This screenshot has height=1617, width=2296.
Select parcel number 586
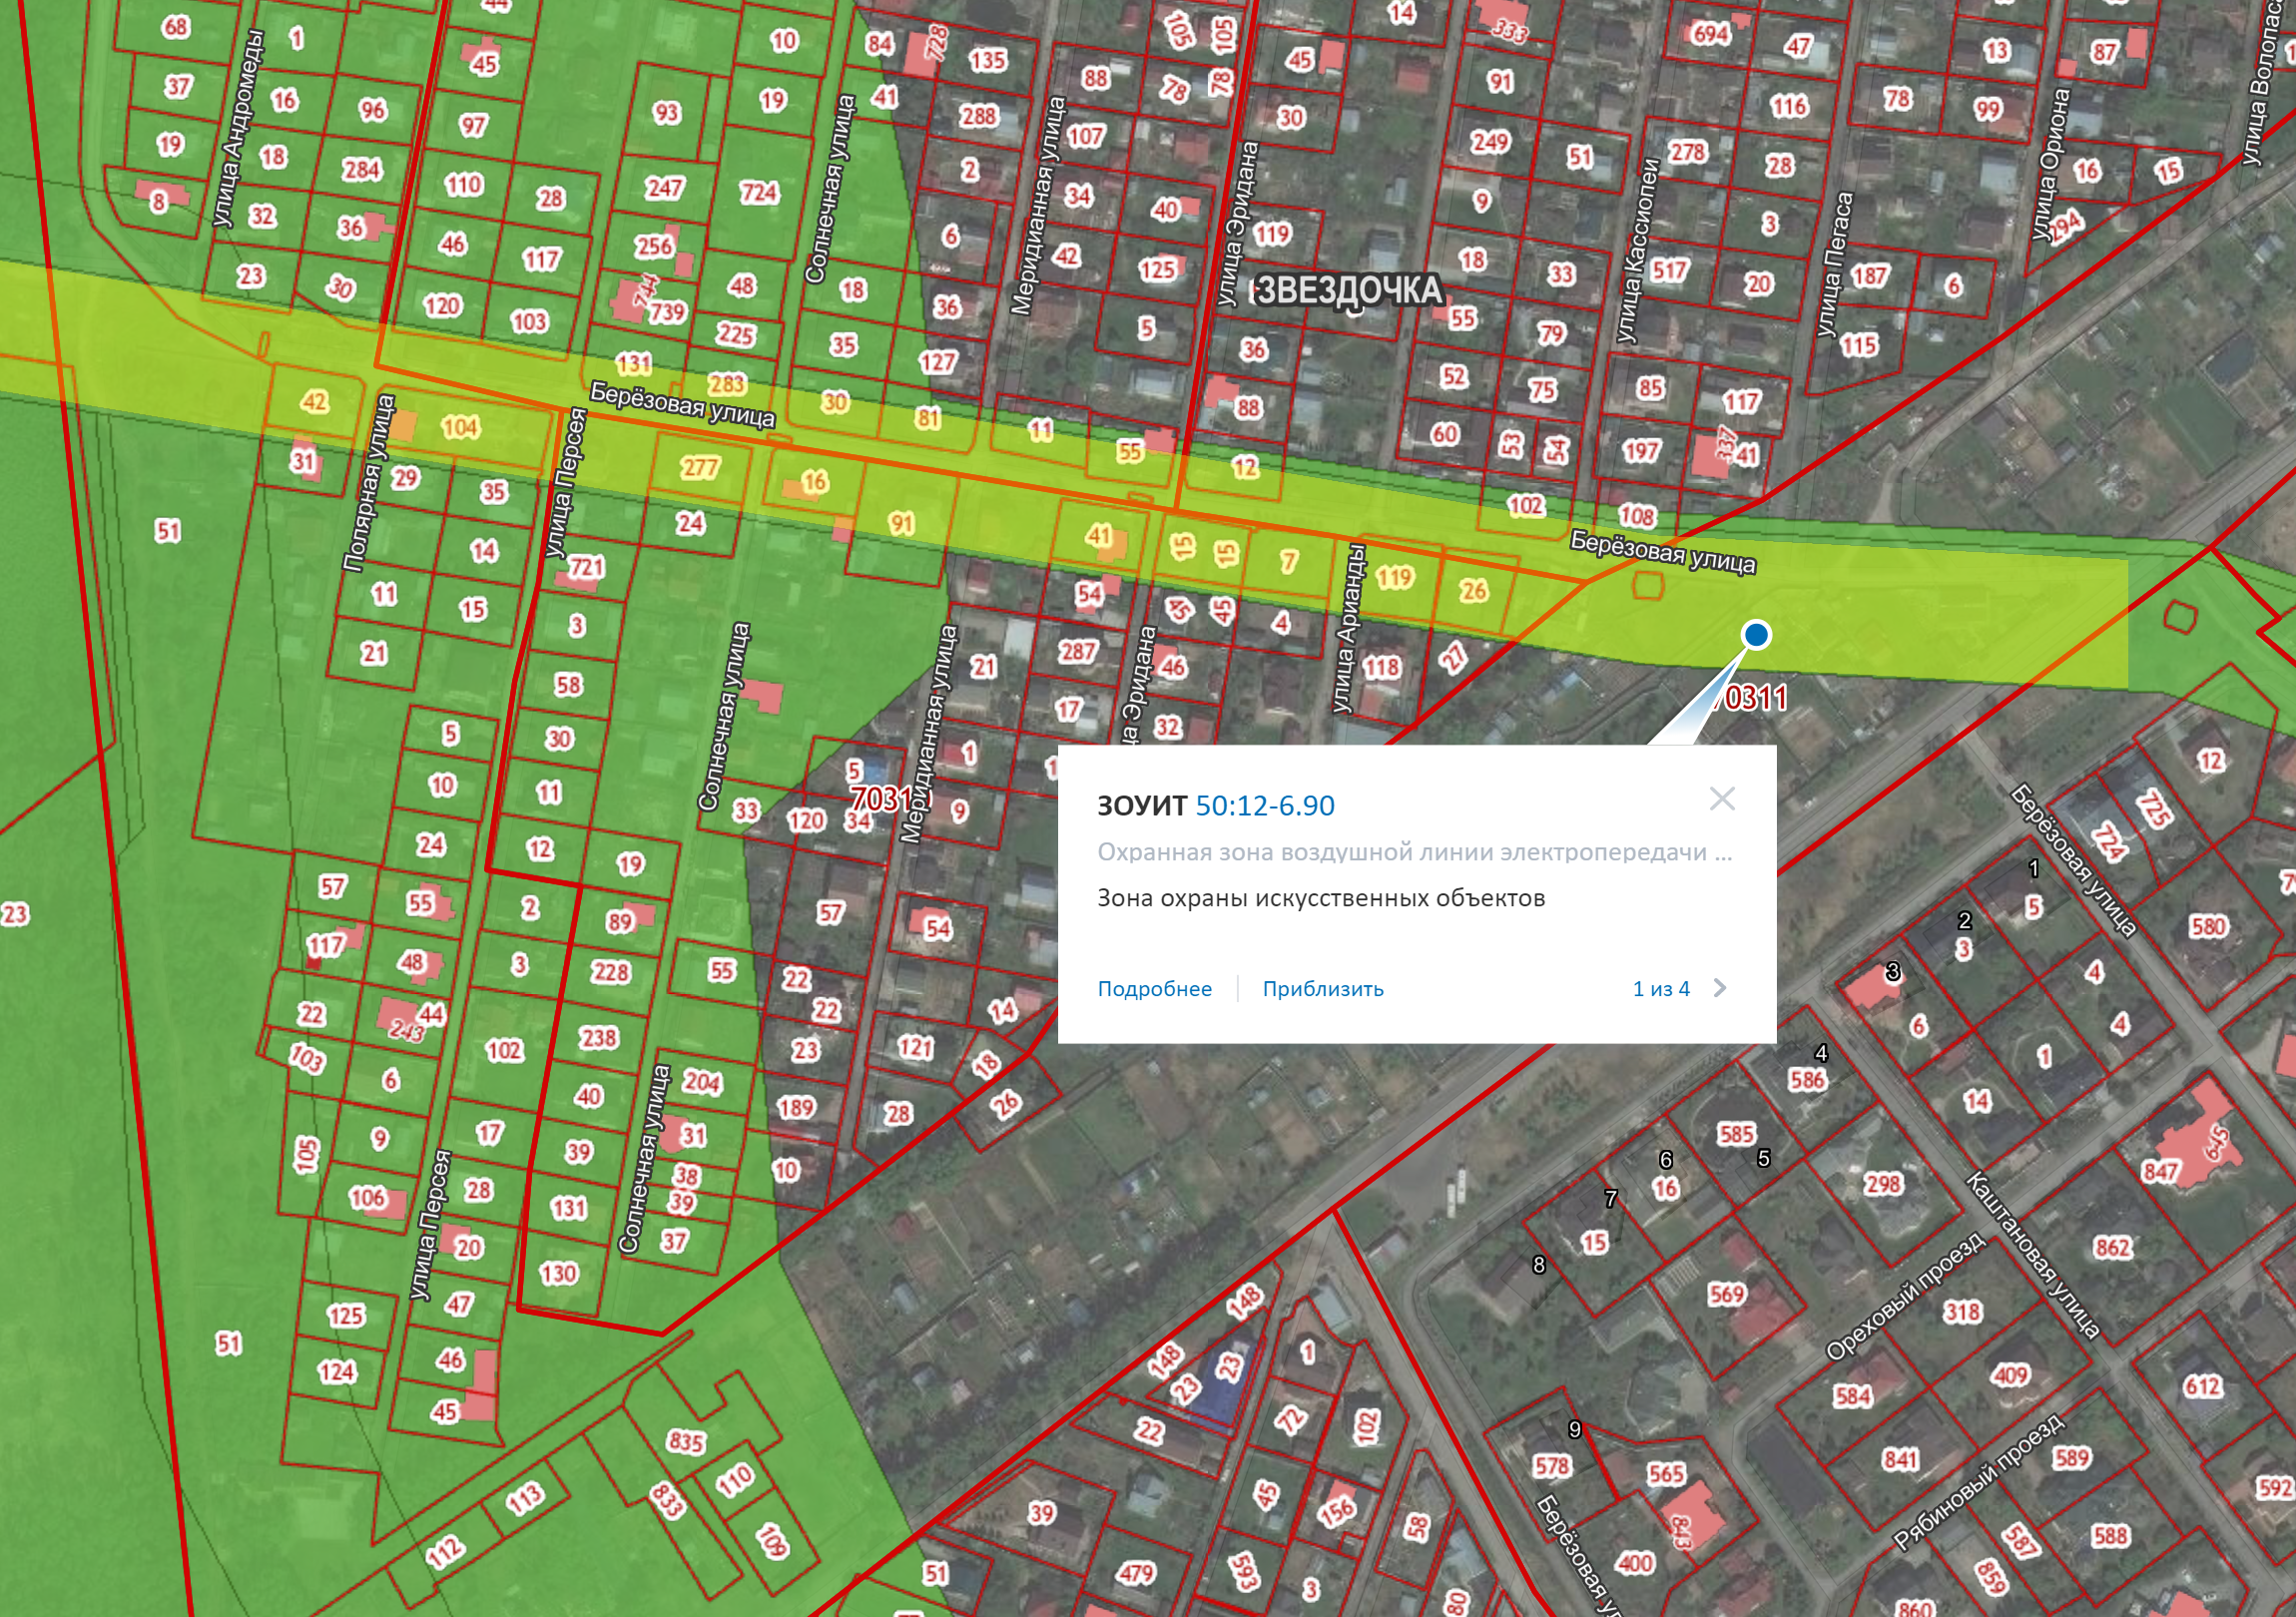(x=1808, y=1080)
